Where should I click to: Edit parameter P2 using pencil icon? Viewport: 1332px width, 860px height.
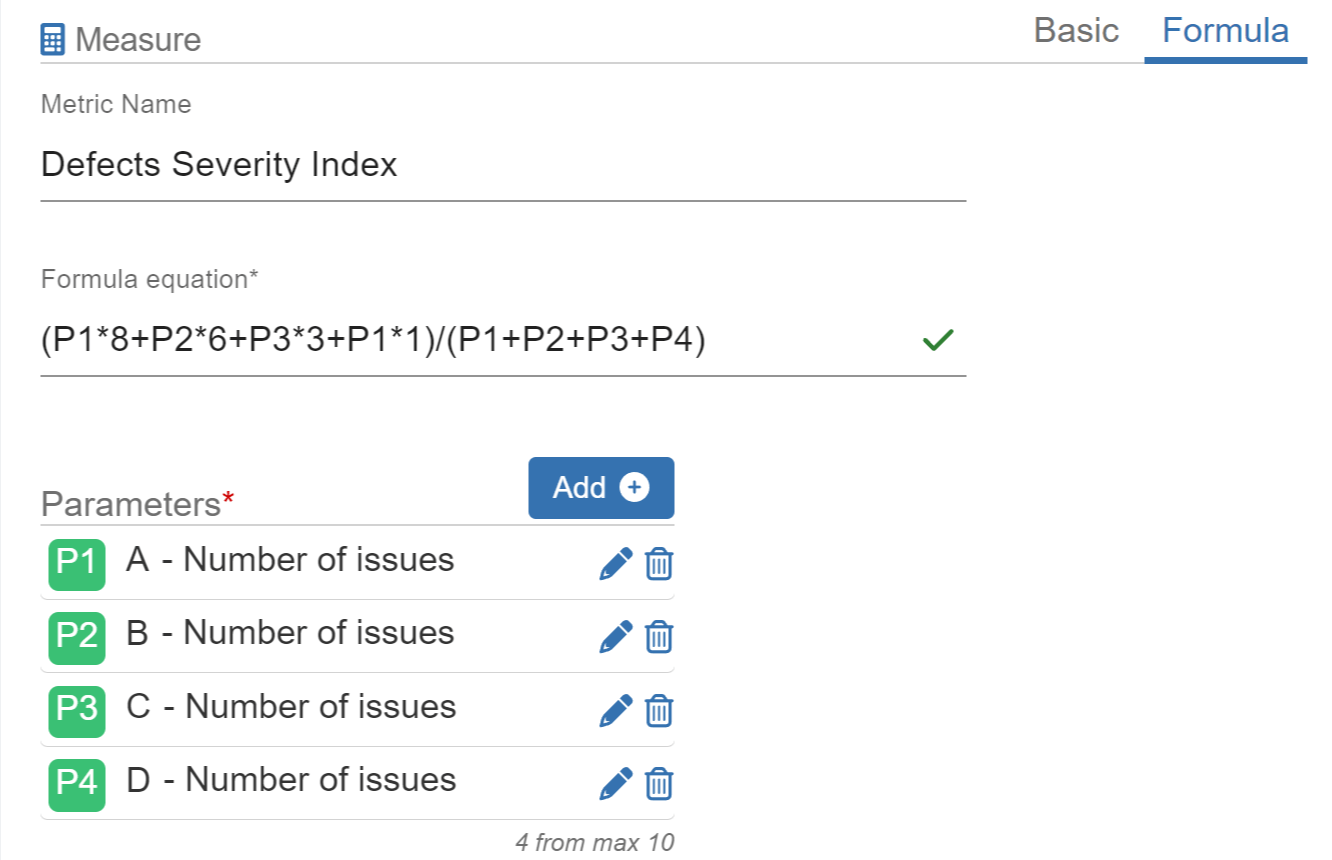(616, 637)
